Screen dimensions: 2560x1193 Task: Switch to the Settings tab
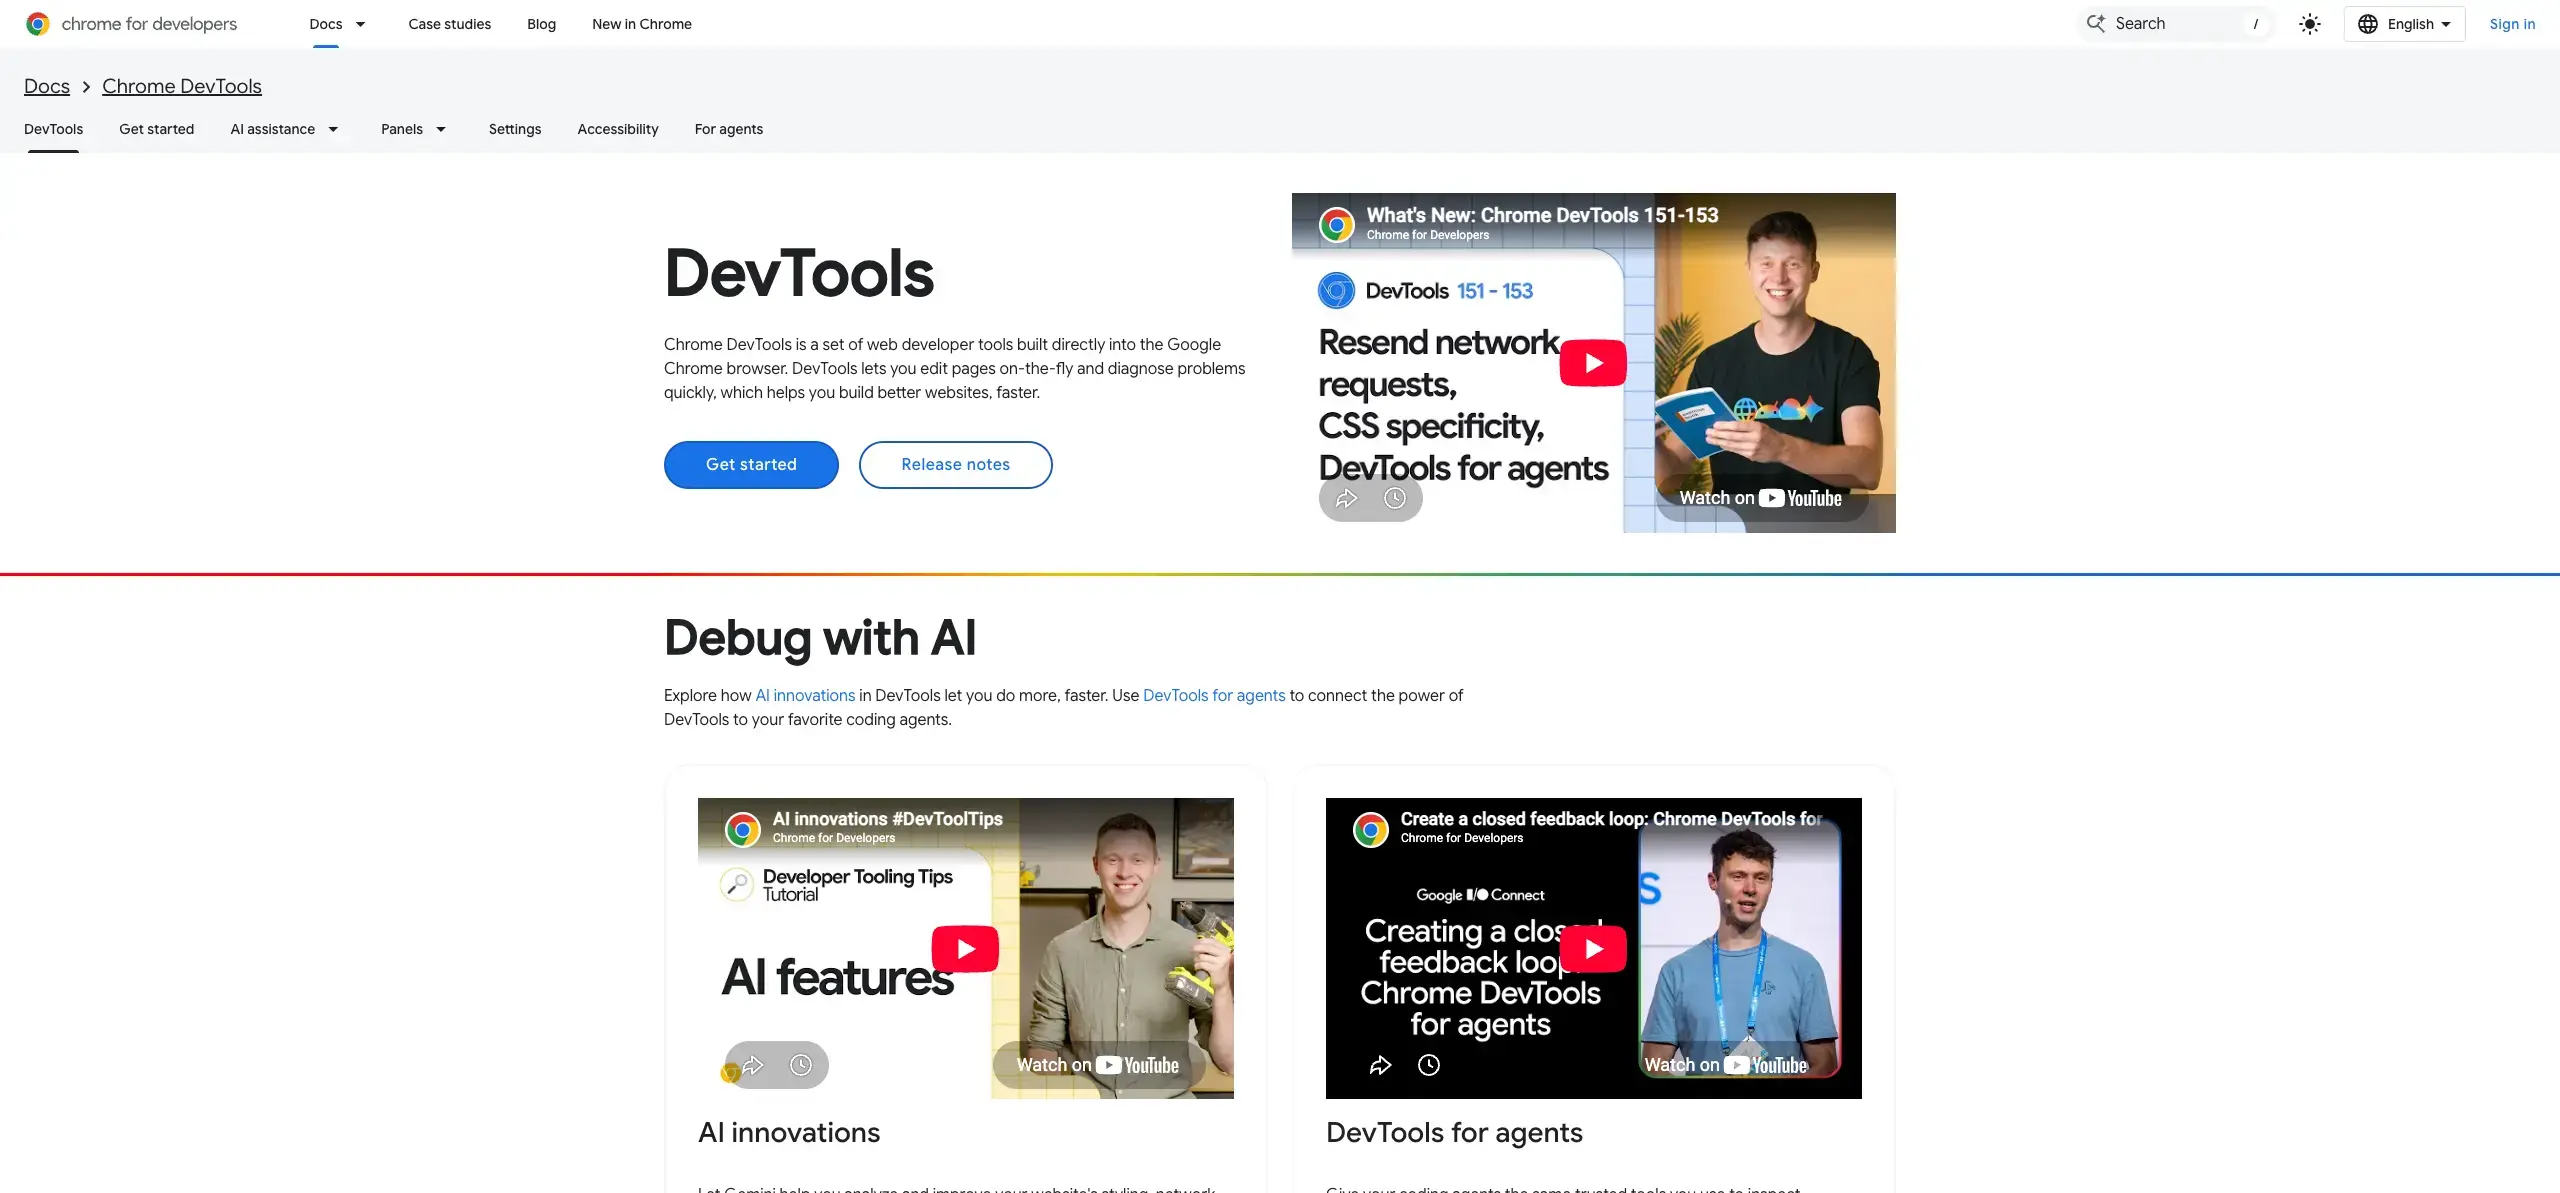pyautogui.click(x=515, y=129)
